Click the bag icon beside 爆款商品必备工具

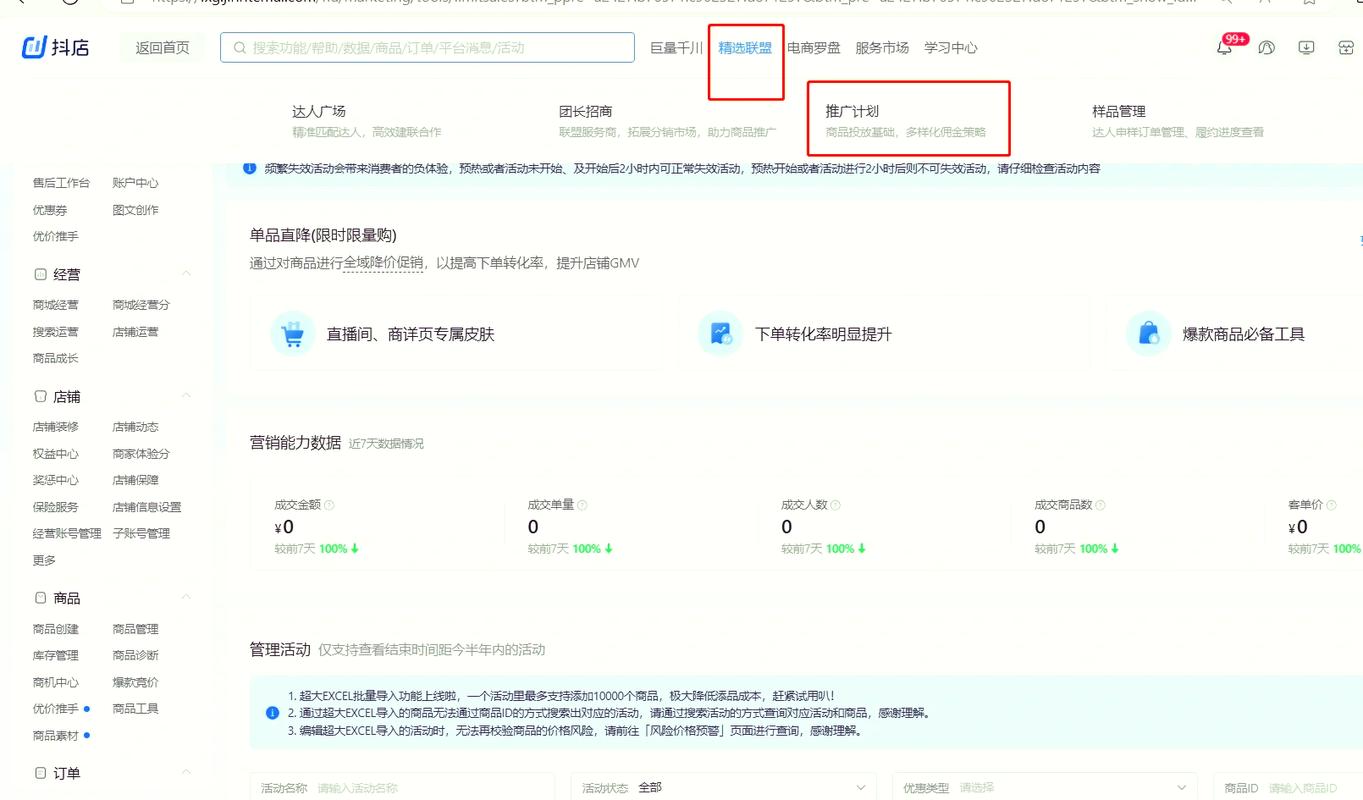coord(1148,334)
